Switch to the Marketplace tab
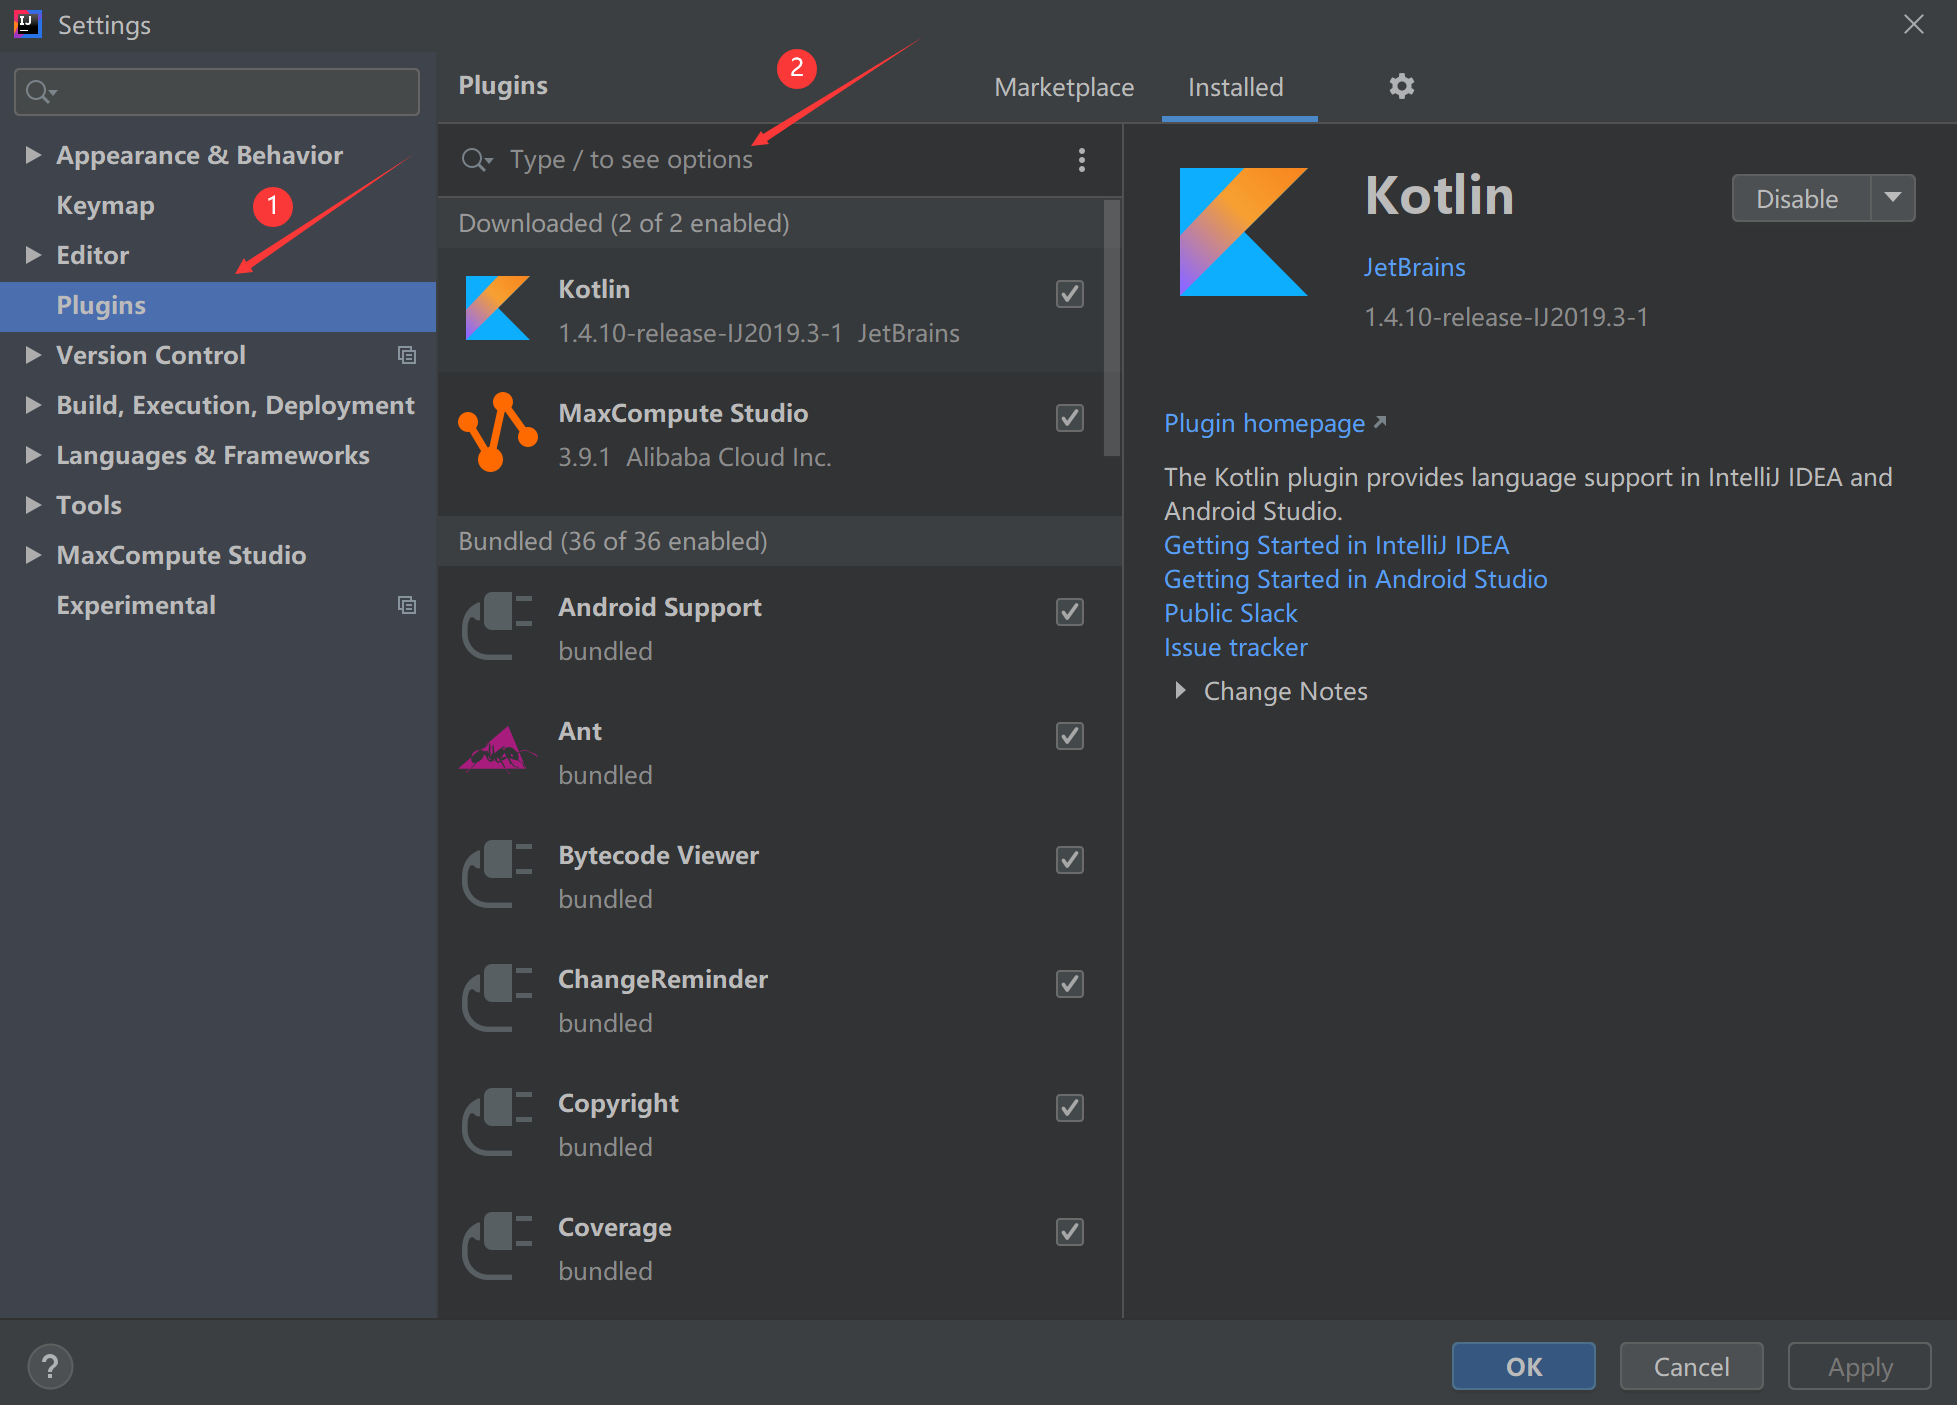 [1063, 88]
